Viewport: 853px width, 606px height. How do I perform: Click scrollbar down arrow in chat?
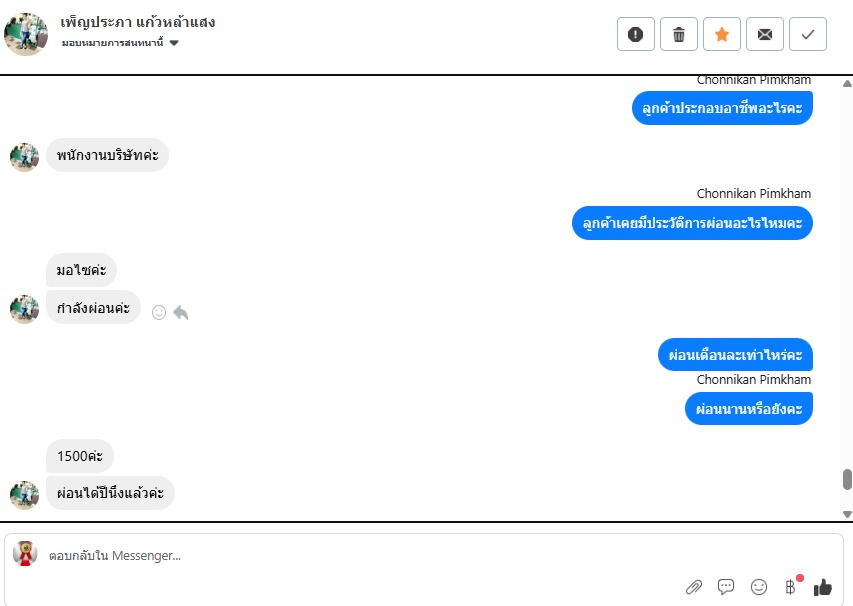click(x=847, y=514)
